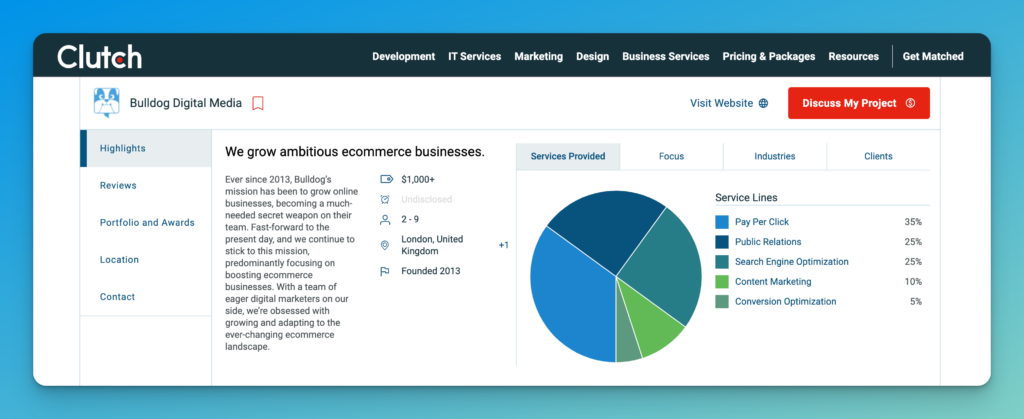Click the teal SEO pie slice

point(663,264)
